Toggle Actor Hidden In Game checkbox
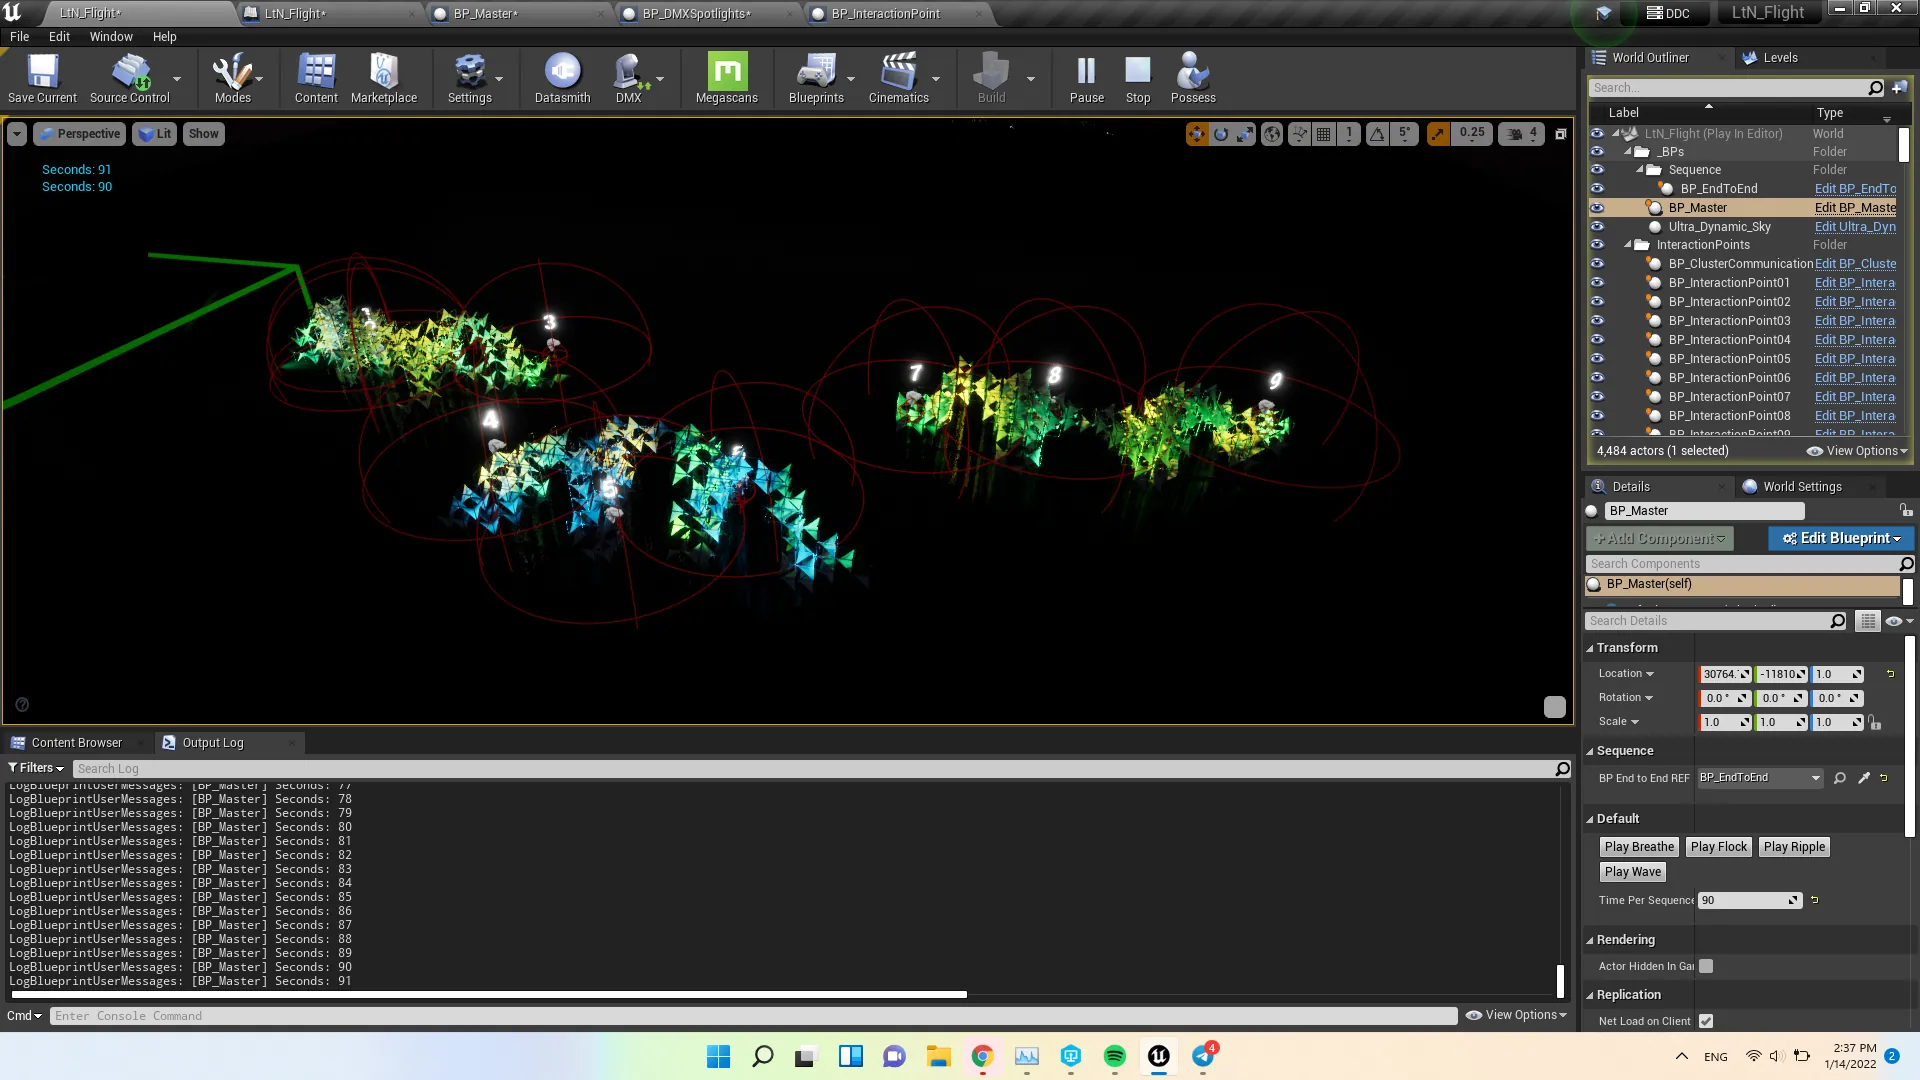The width and height of the screenshot is (1920, 1080). (x=1706, y=966)
